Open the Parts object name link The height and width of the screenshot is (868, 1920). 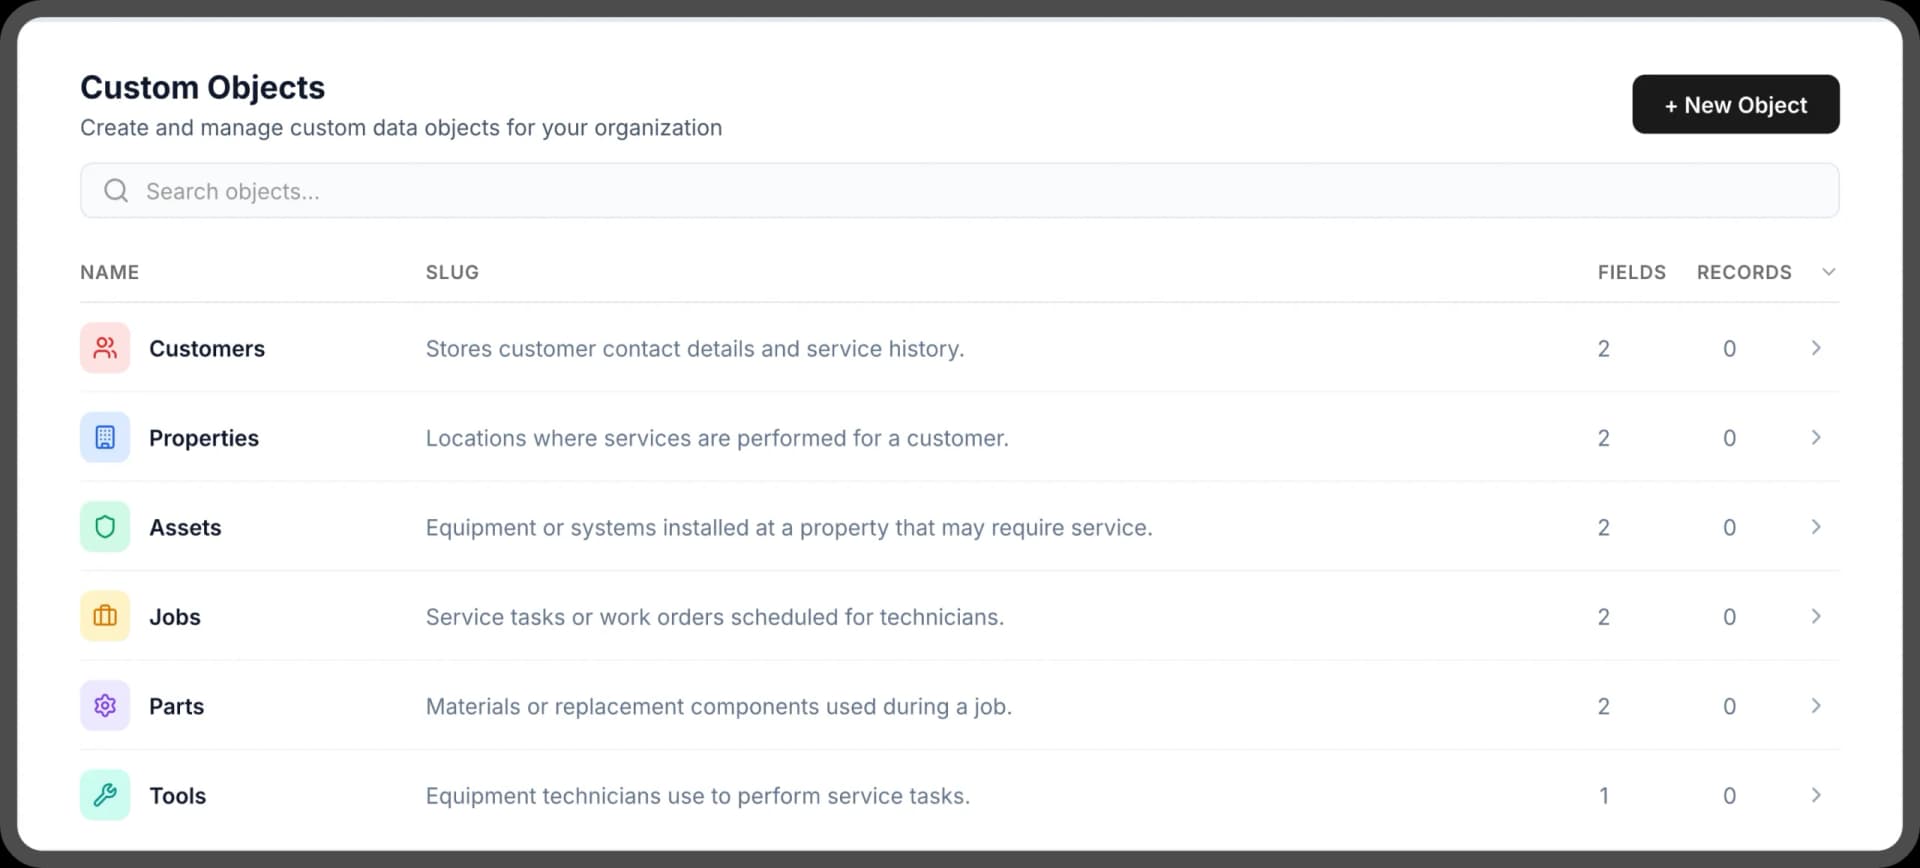(176, 706)
